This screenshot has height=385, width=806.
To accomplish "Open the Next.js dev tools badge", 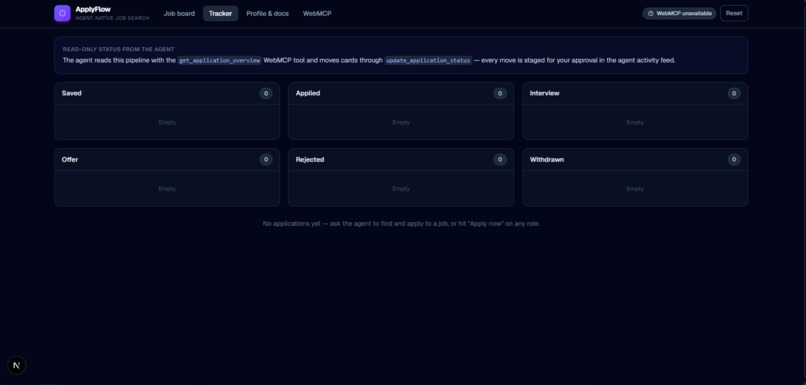I will coord(16,365).
